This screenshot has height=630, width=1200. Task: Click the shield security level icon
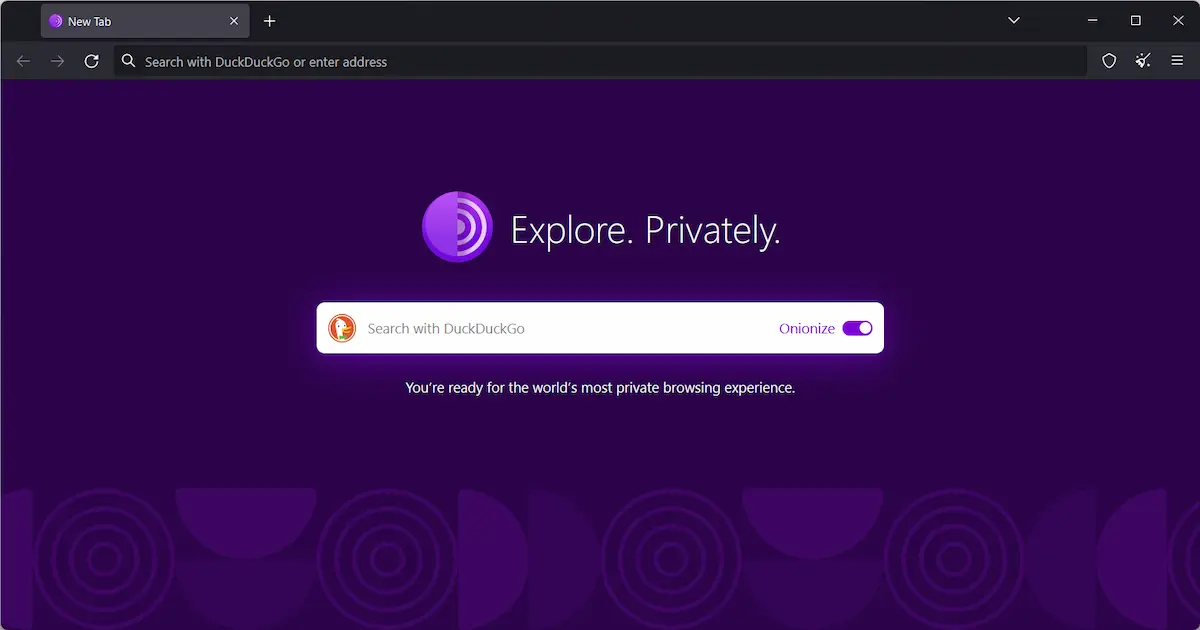[1109, 61]
